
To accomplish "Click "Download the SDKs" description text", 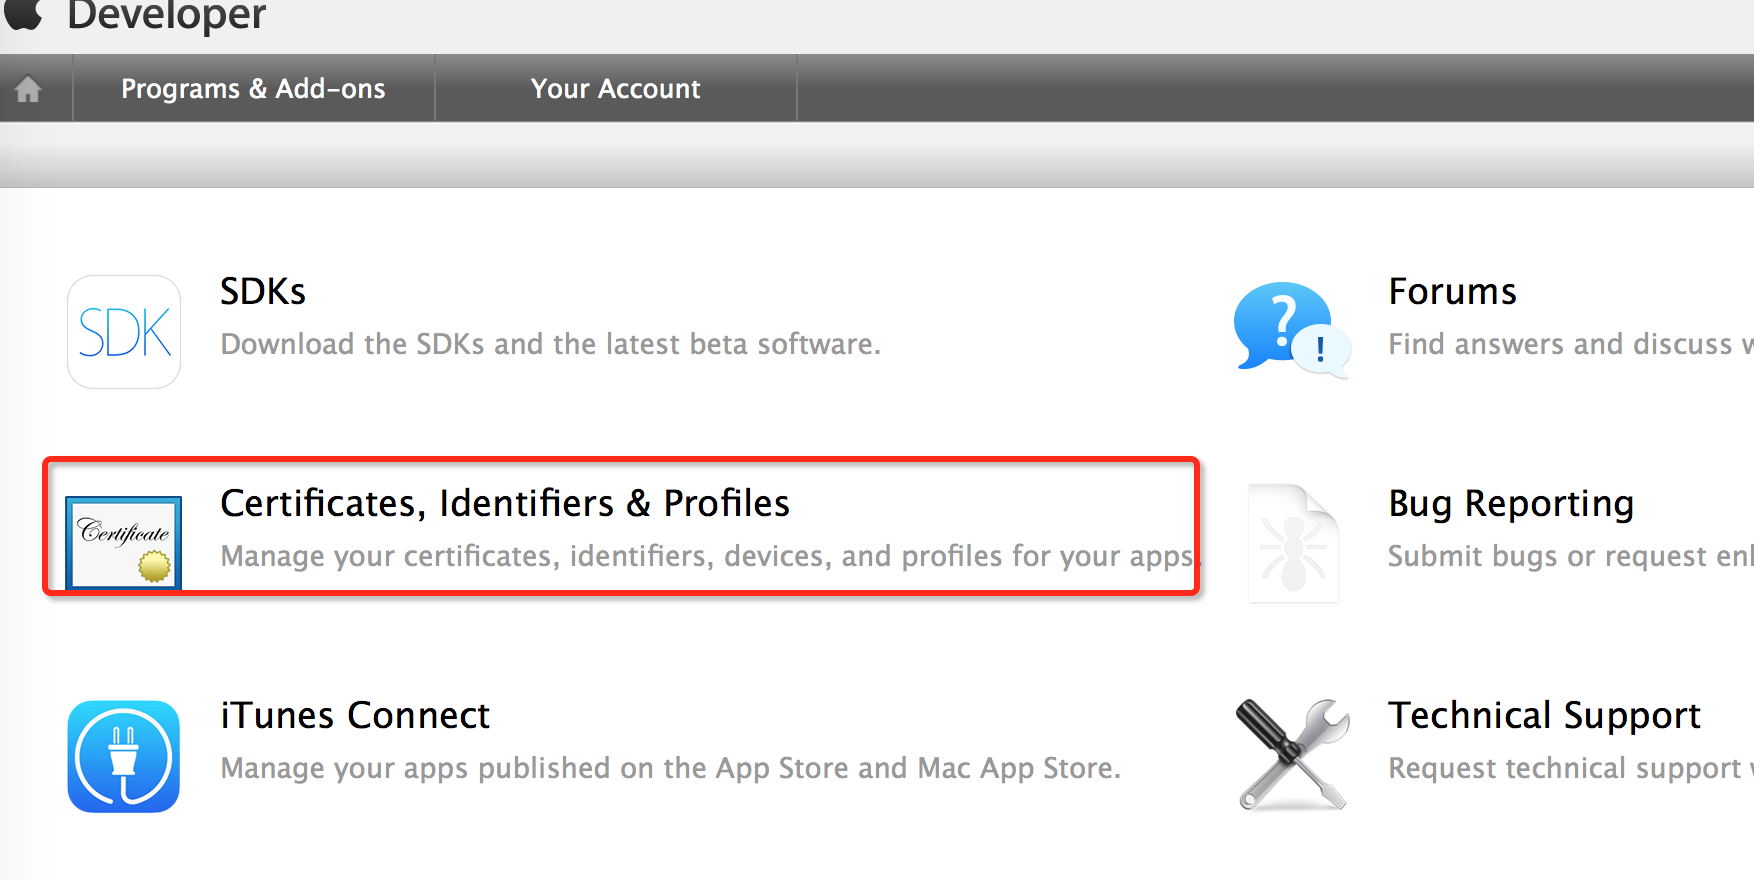I will 550,345.
